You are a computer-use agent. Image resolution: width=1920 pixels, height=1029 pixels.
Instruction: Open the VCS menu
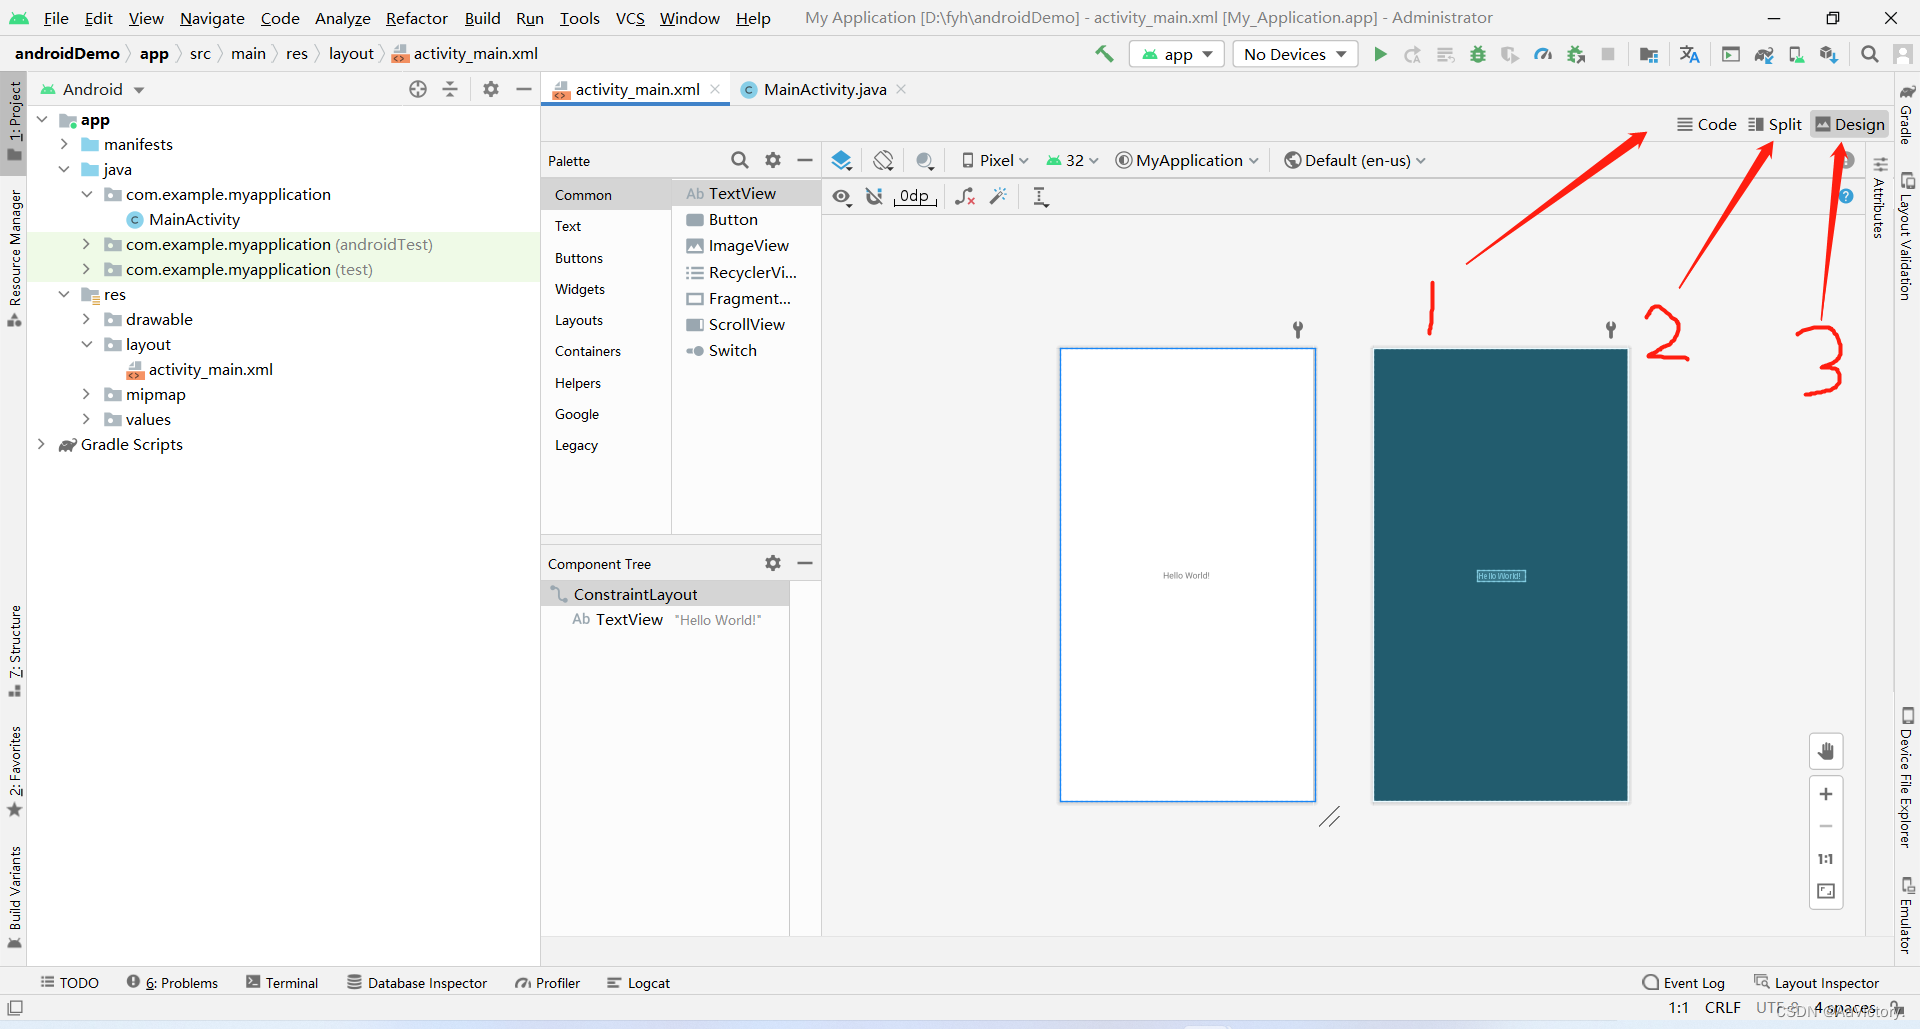tap(630, 18)
